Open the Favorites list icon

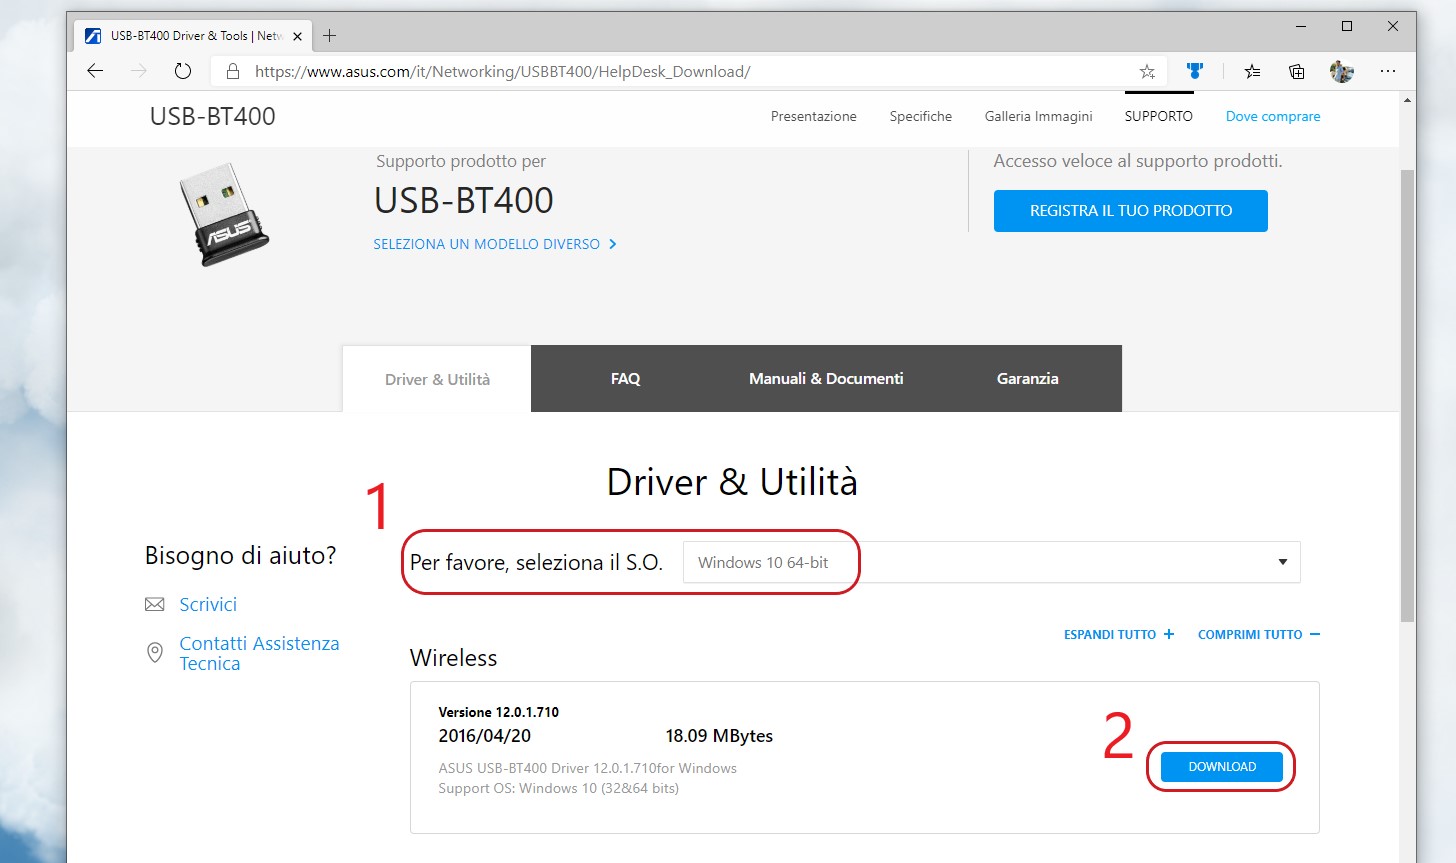(x=1252, y=71)
